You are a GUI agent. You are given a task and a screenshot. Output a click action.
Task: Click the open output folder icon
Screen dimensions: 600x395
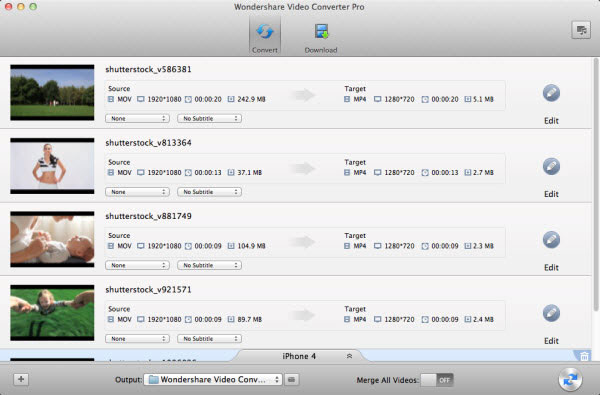[x=291, y=380]
